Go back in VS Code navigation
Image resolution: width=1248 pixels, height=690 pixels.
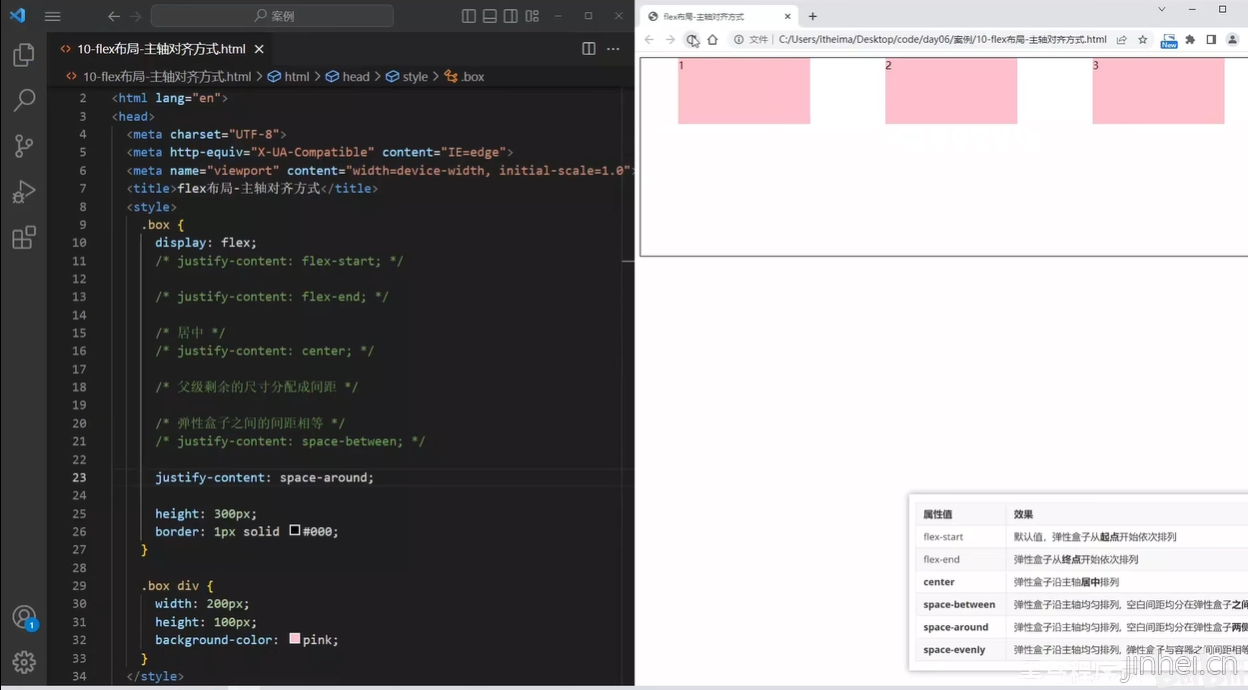[114, 16]
